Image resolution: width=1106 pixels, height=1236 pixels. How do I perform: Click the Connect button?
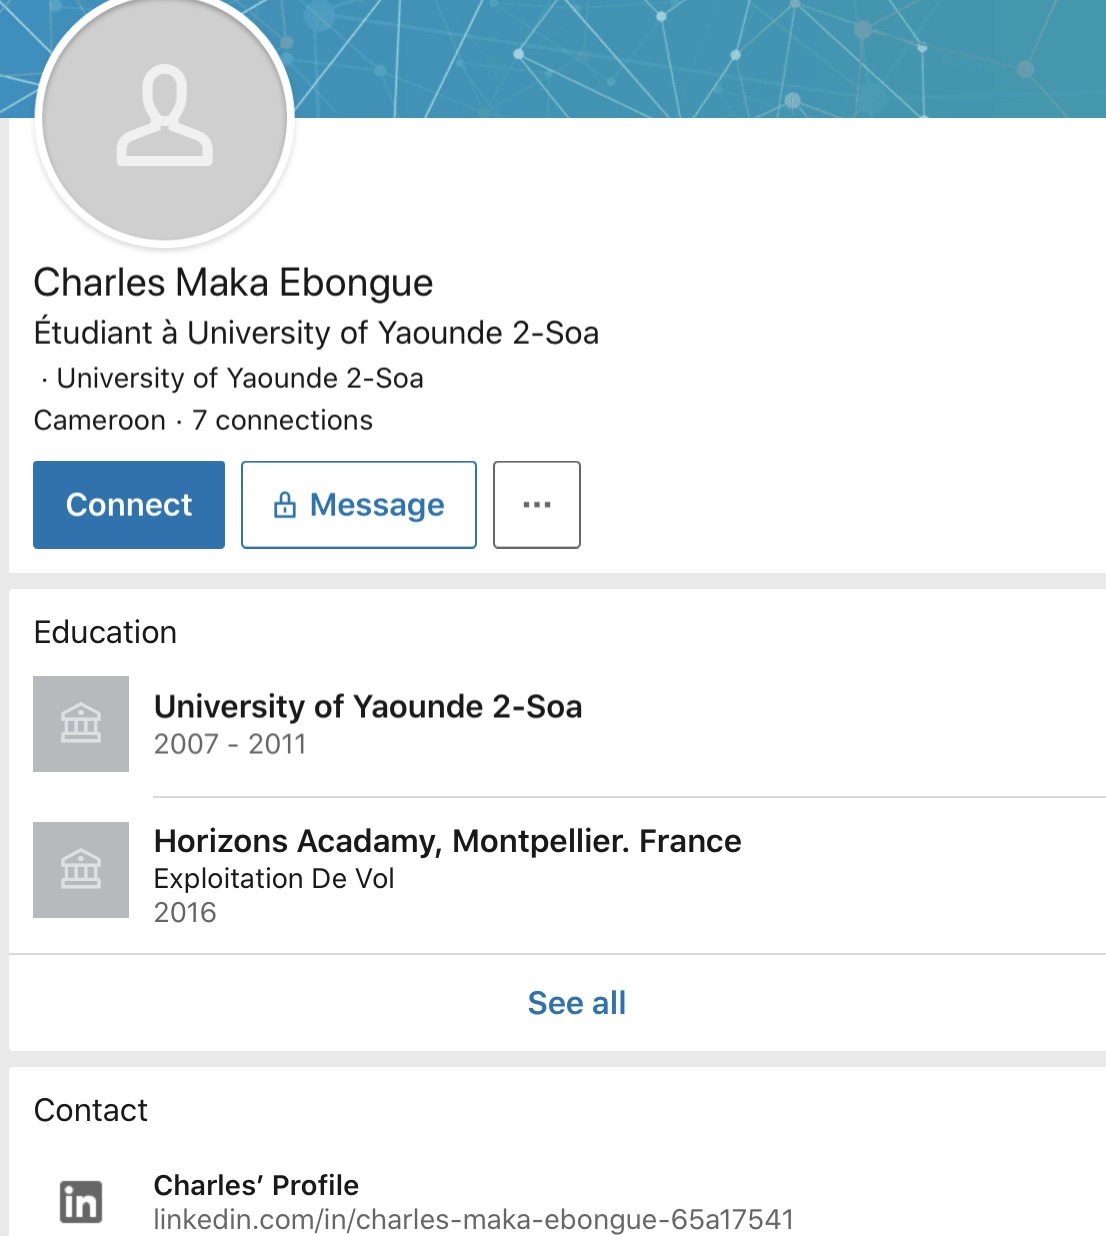point(129,505)
